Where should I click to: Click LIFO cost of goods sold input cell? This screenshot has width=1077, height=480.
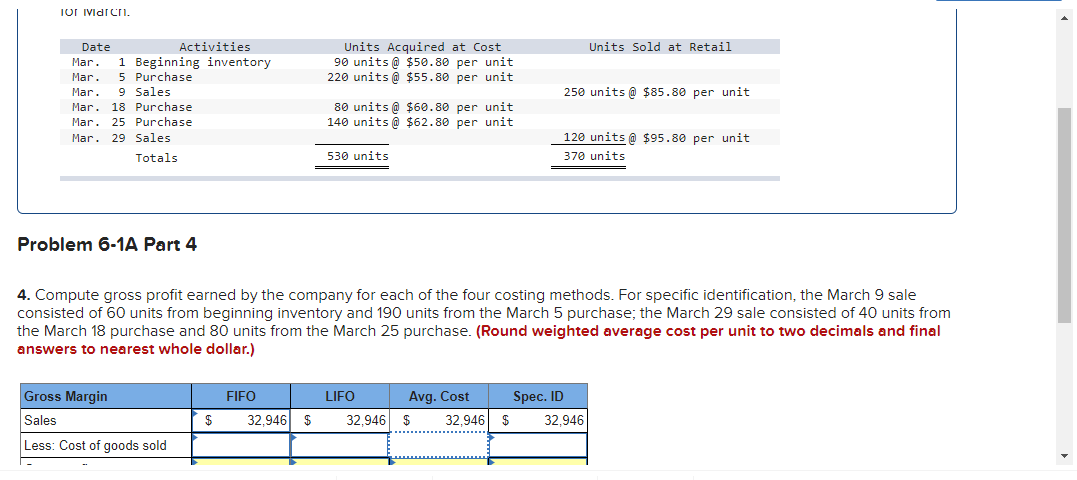pos(340,445)
